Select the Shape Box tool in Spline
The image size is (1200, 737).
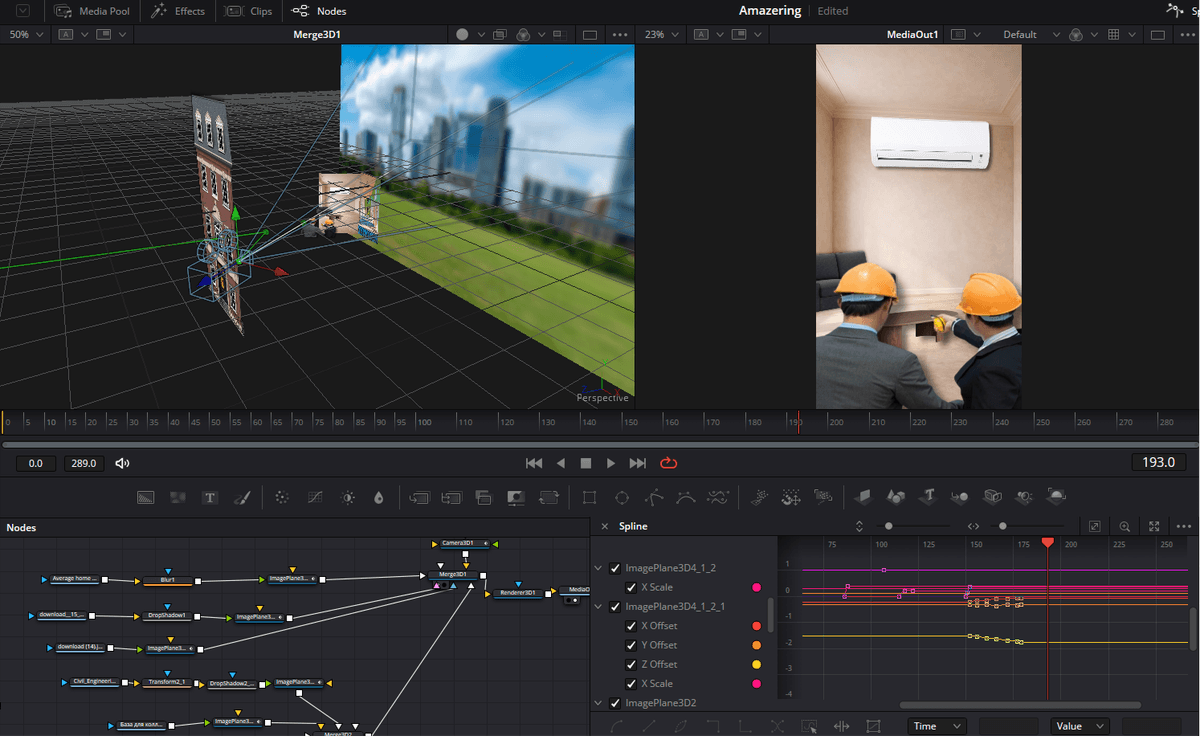[x=873, y=726]
